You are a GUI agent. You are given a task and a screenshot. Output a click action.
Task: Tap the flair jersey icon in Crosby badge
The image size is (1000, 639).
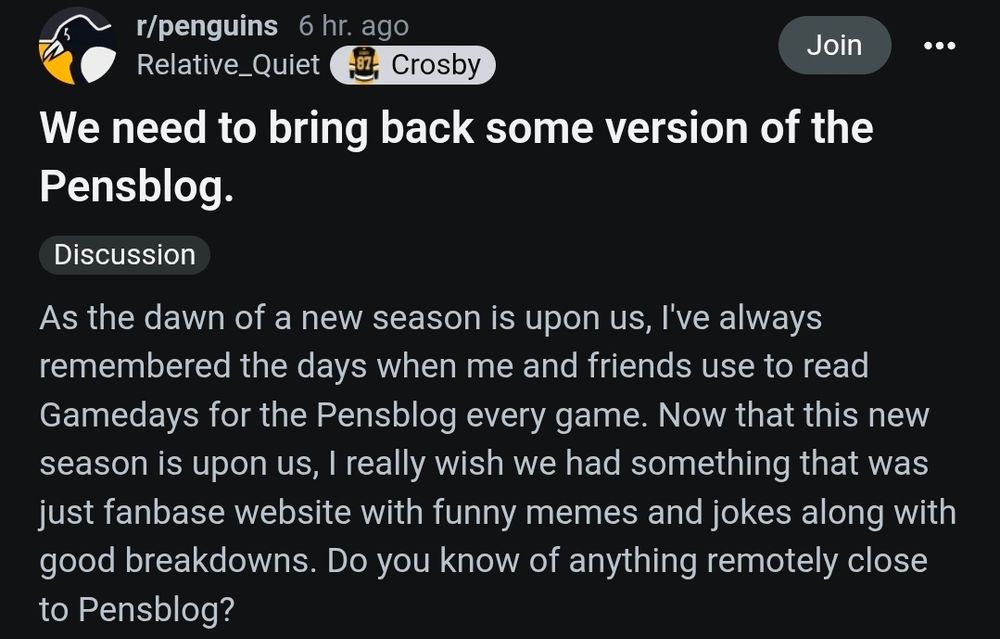[365, 64]
